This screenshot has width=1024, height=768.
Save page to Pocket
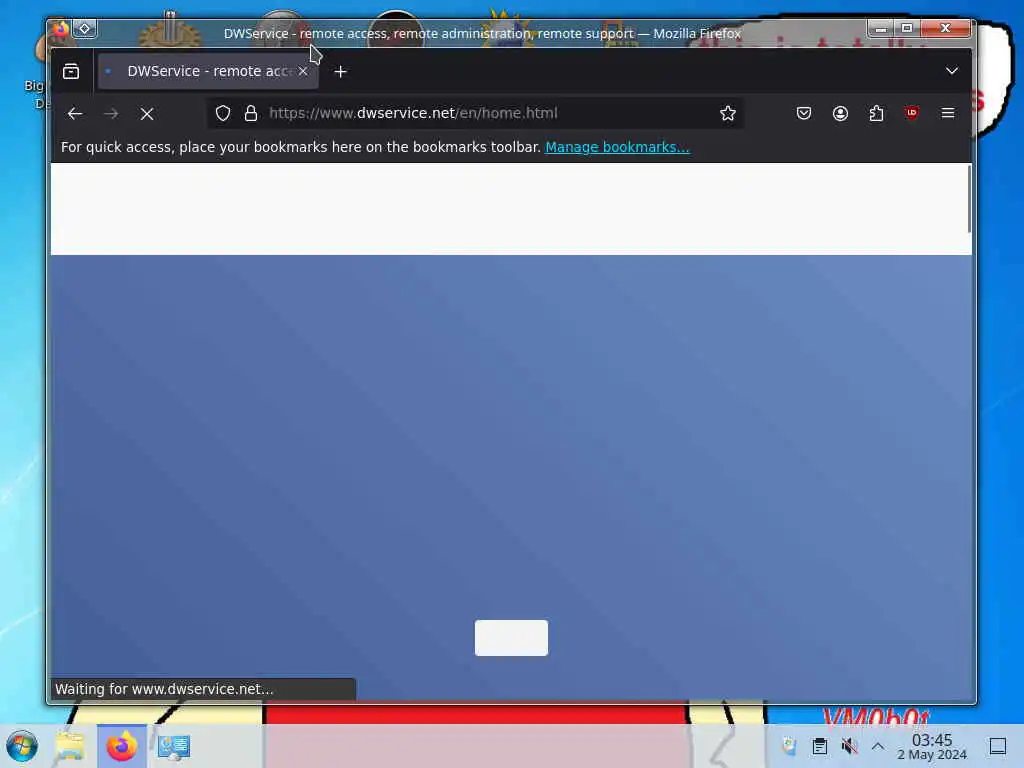pos(804,113)
